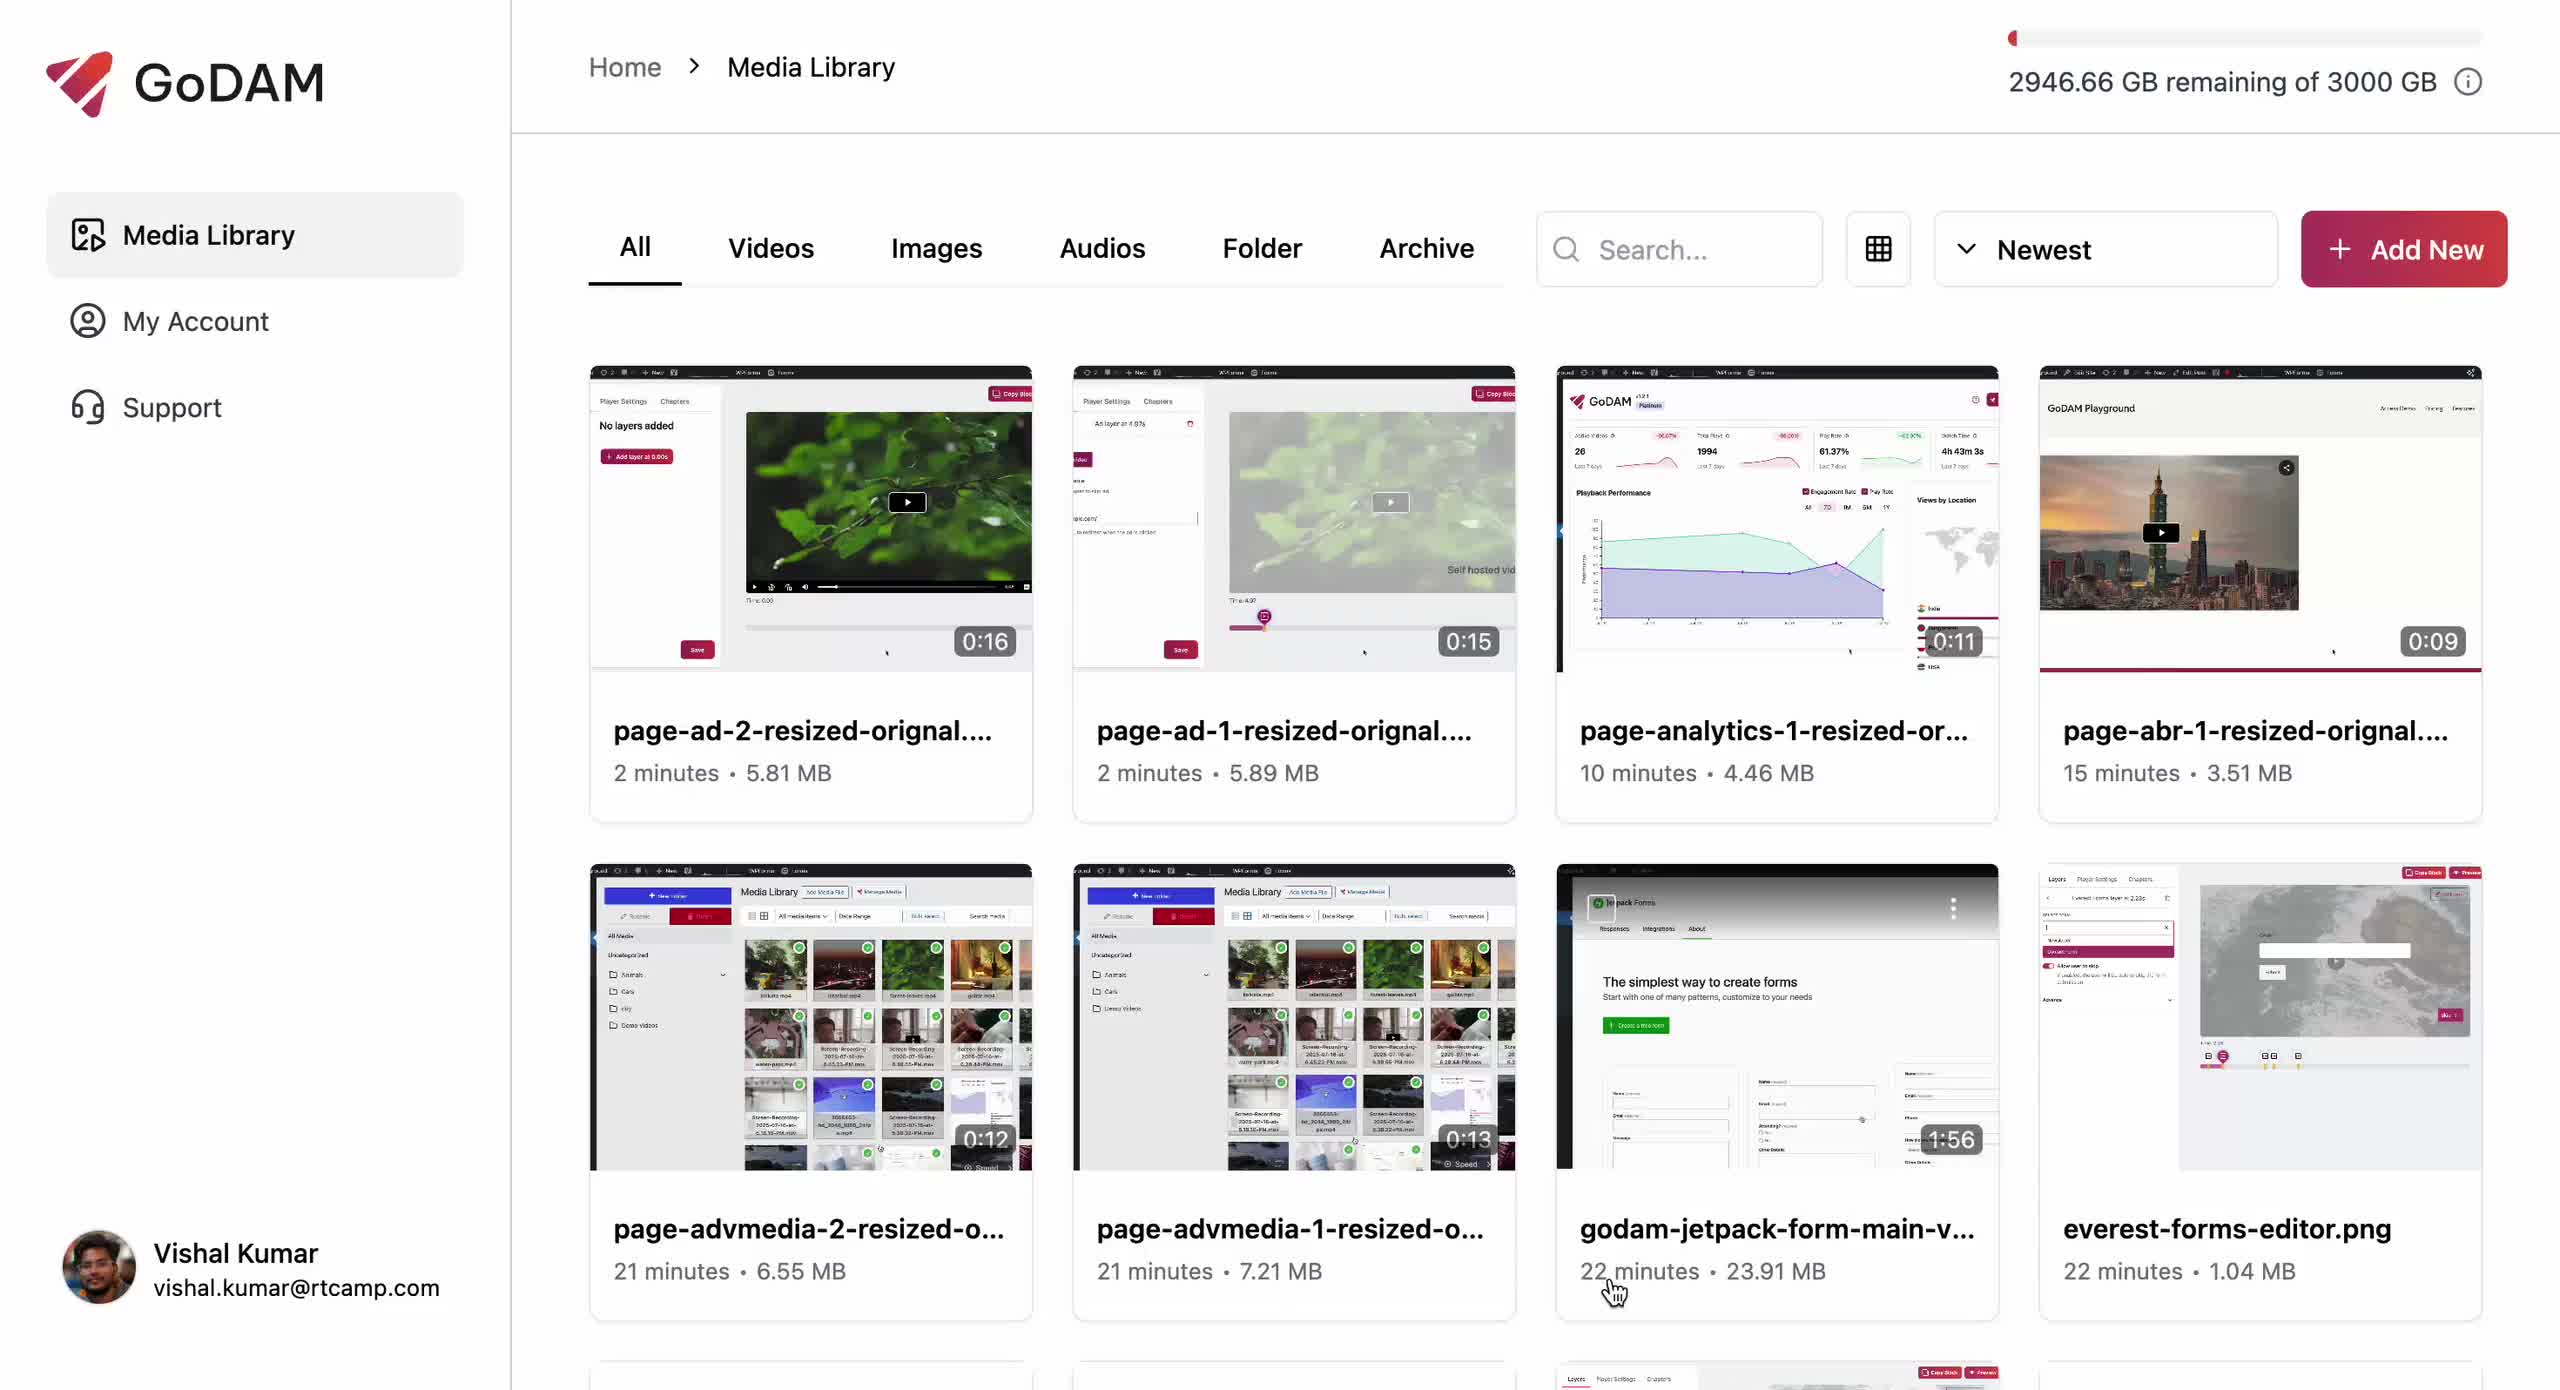
Task: Open My Account from the sidebar
Action: 196,321
